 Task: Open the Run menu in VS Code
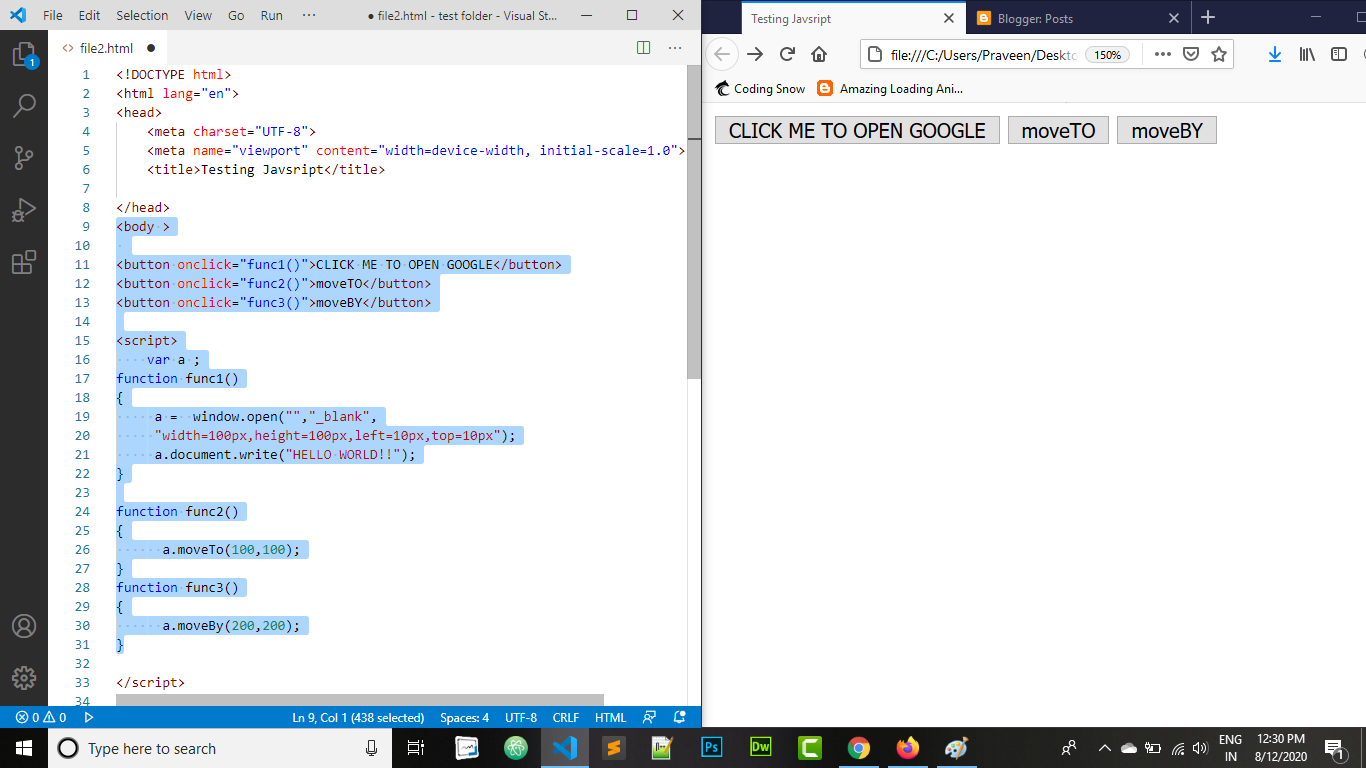(271, 16)
